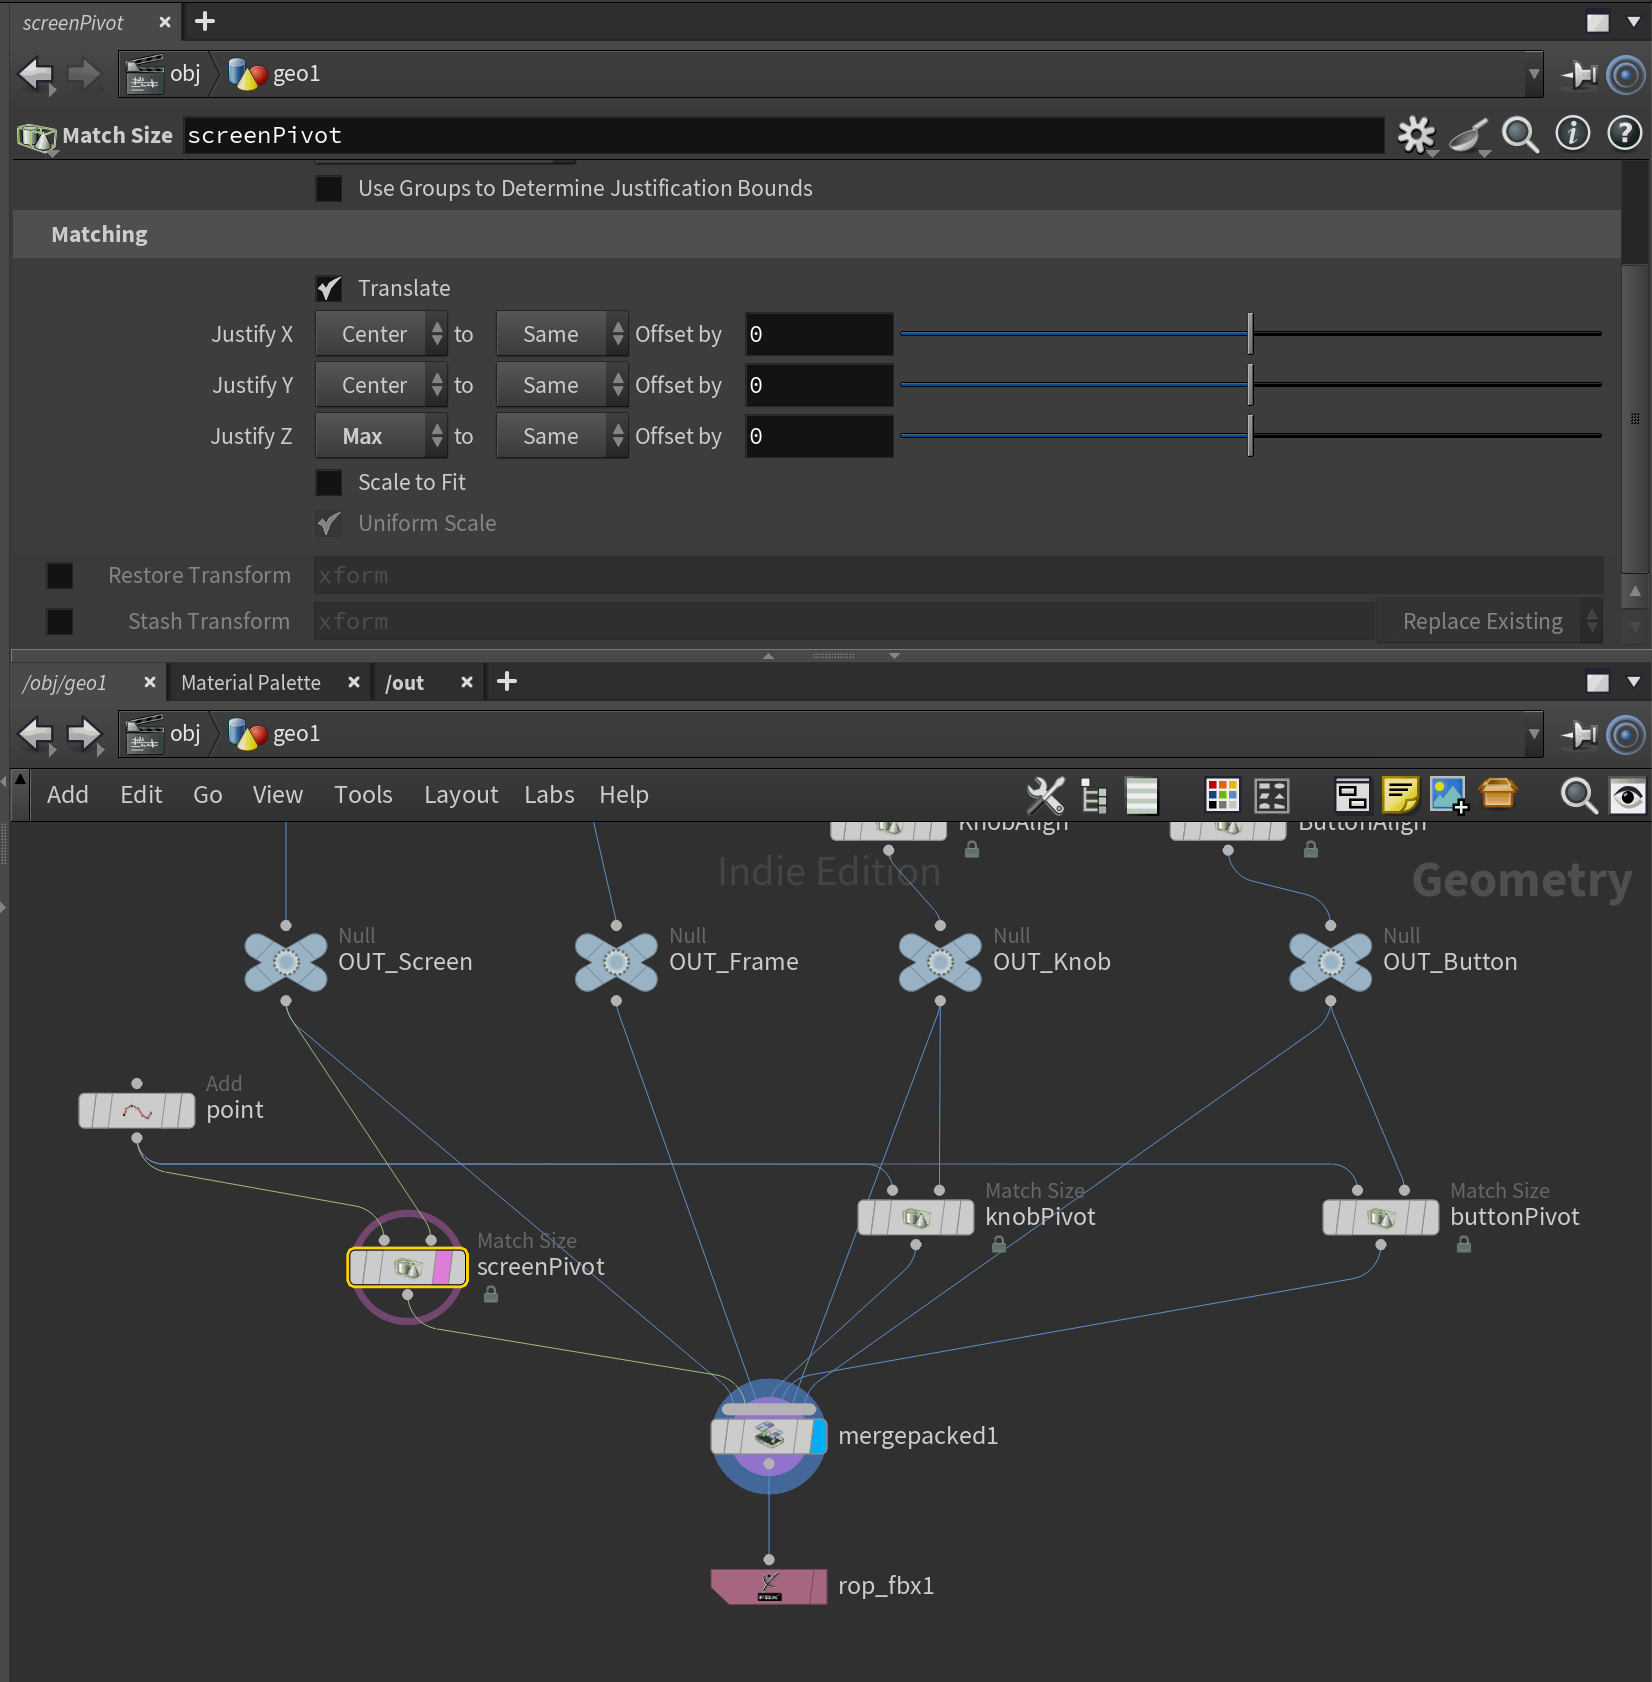Add a network box using toolbar icon
This screenshot has height=1682, width=1652.
(1352, 796)
